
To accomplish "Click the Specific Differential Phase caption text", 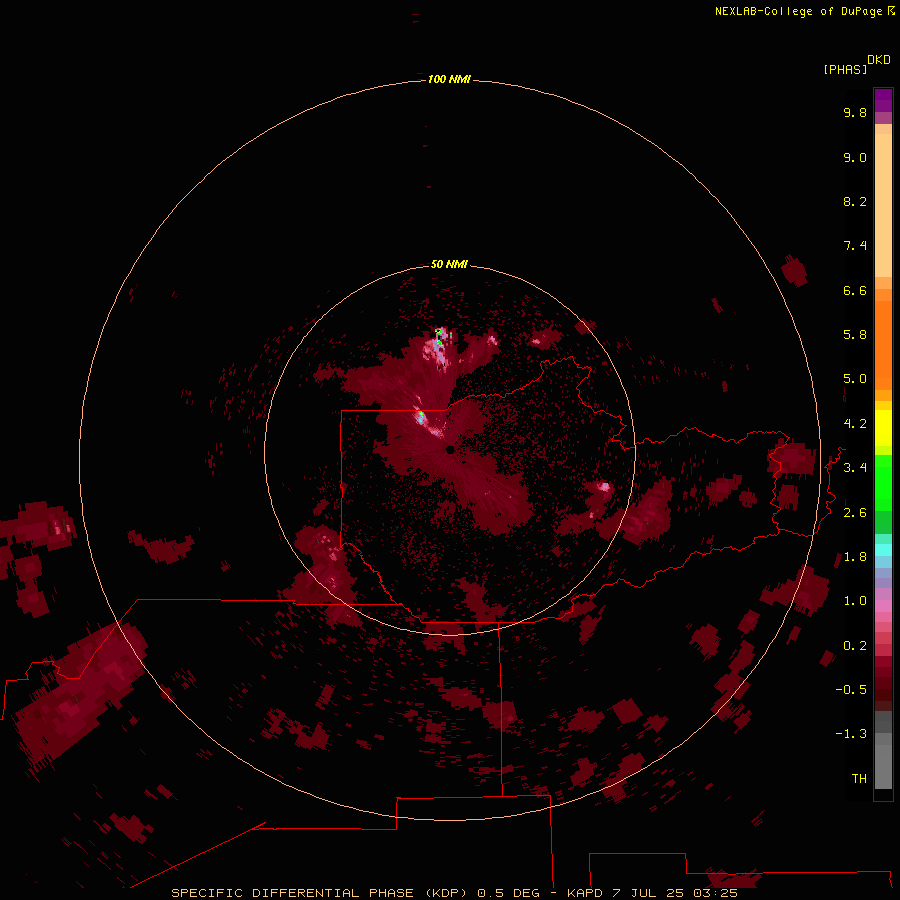I will click(x=454, y=893).
